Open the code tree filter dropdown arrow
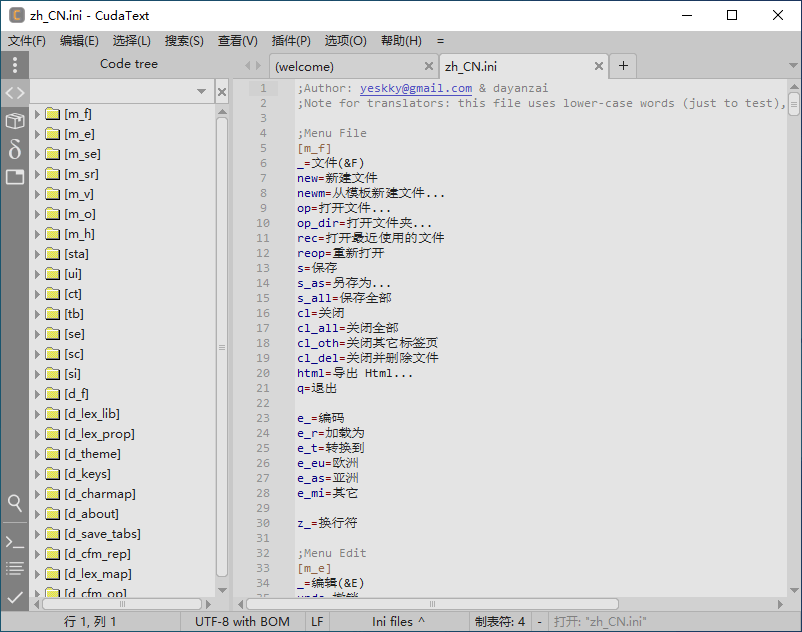The width and height of the screenshot is (802, 632). pos(202,92)
